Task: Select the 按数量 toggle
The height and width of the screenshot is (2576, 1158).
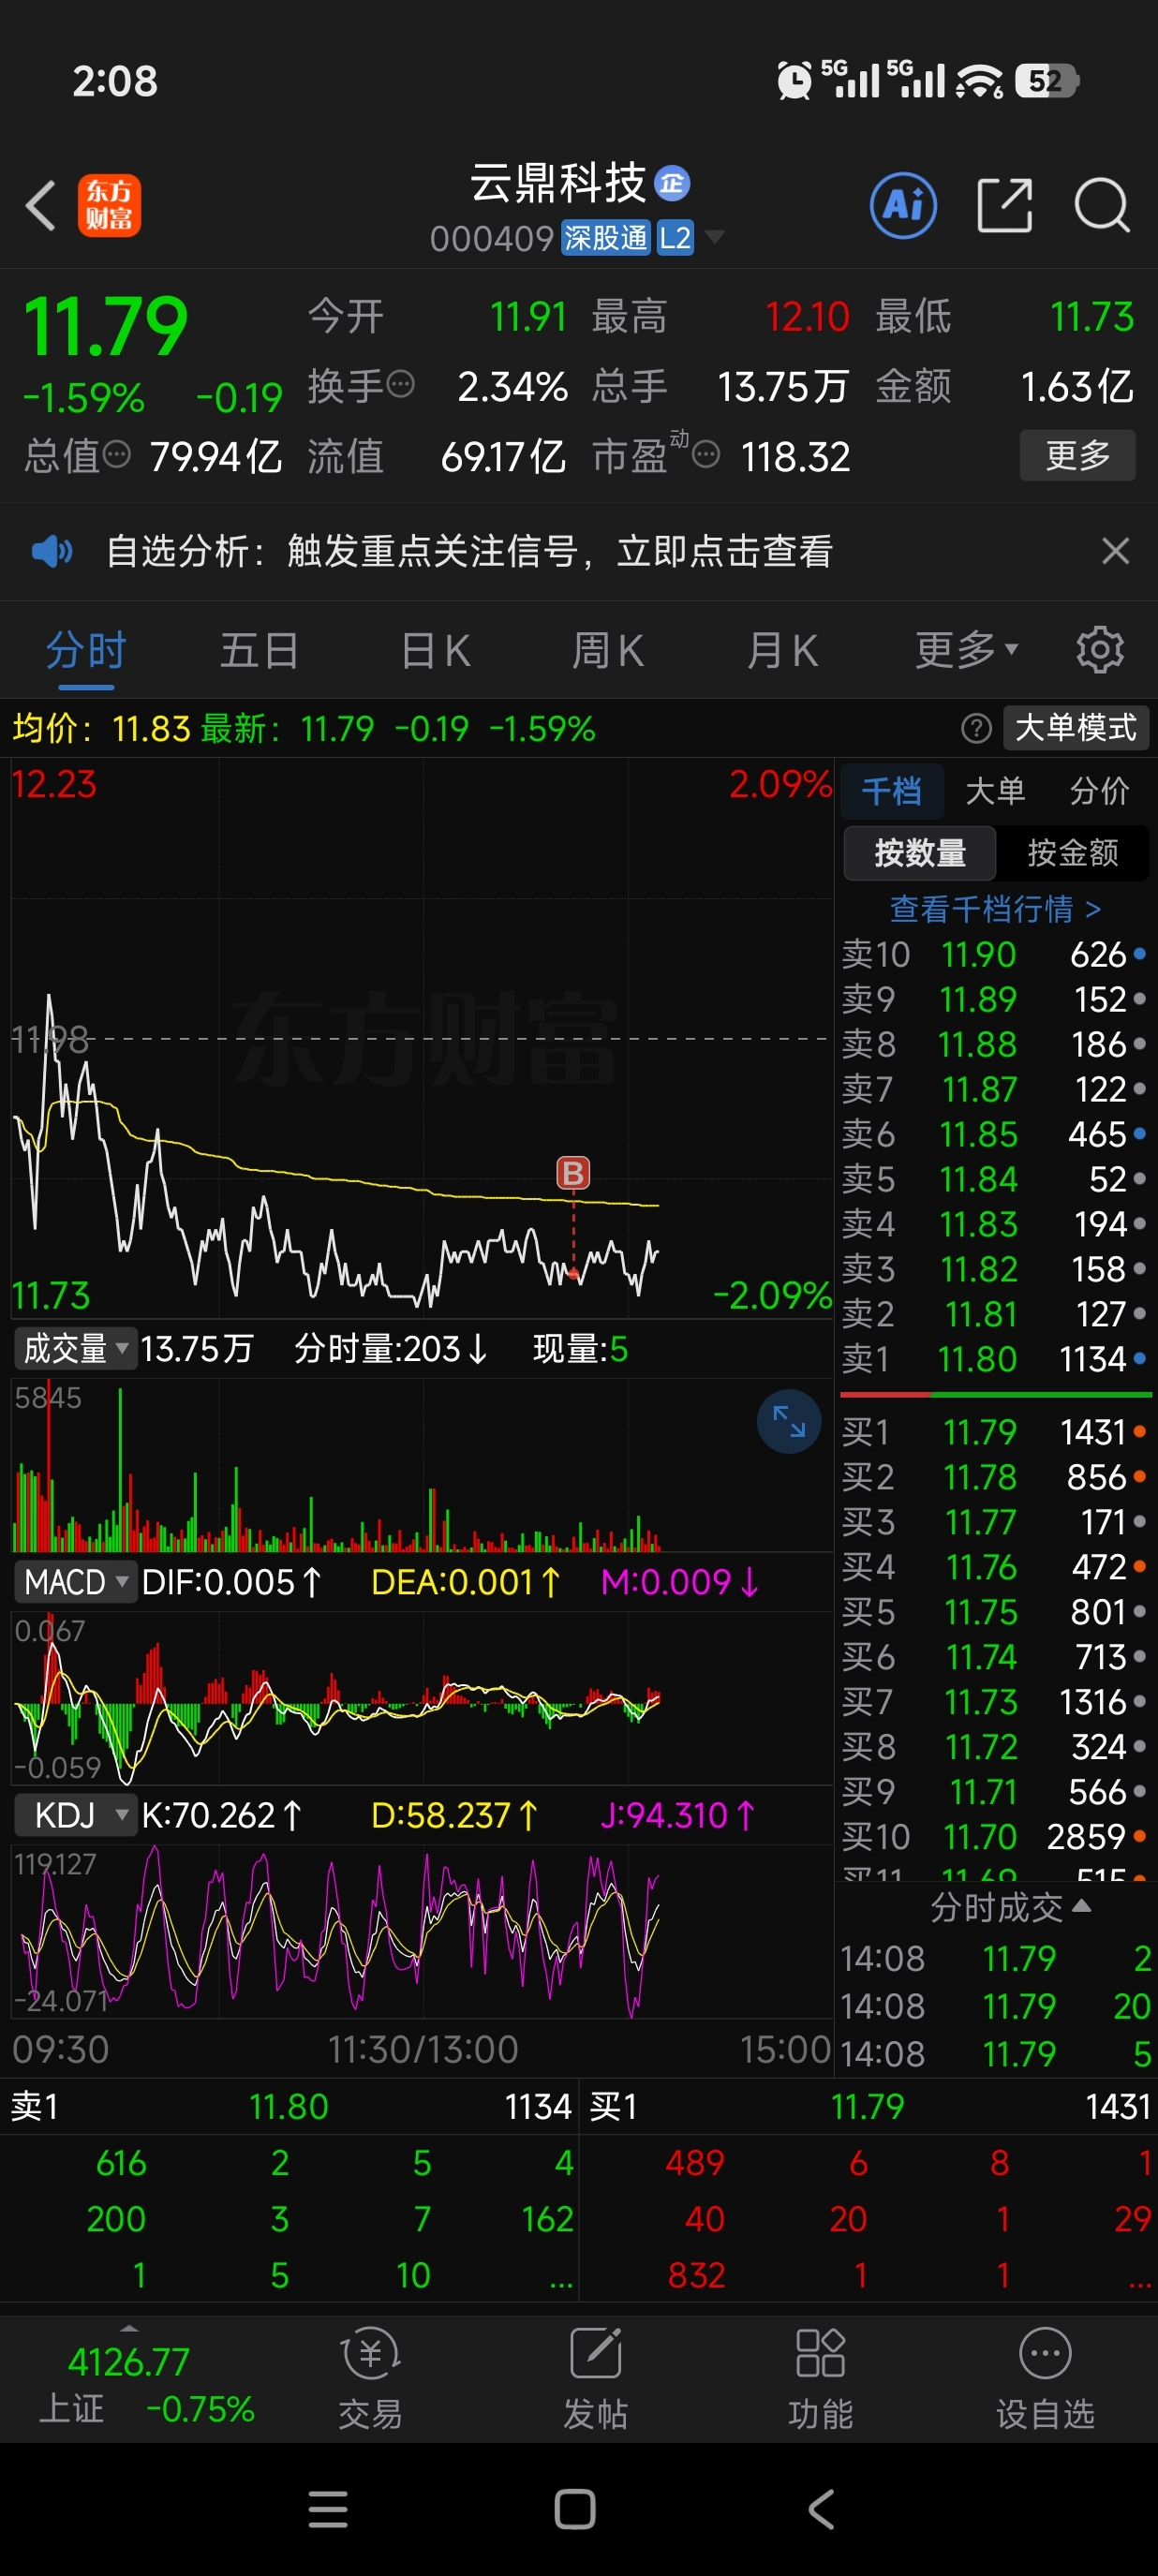Action: click(920, 853)
